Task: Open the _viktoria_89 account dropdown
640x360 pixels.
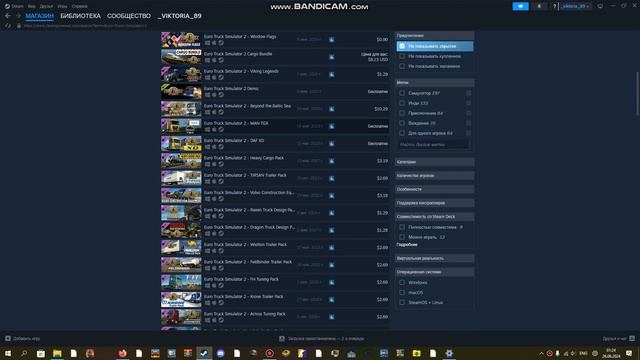Action: pyautogui.click(x=575, y=6)
